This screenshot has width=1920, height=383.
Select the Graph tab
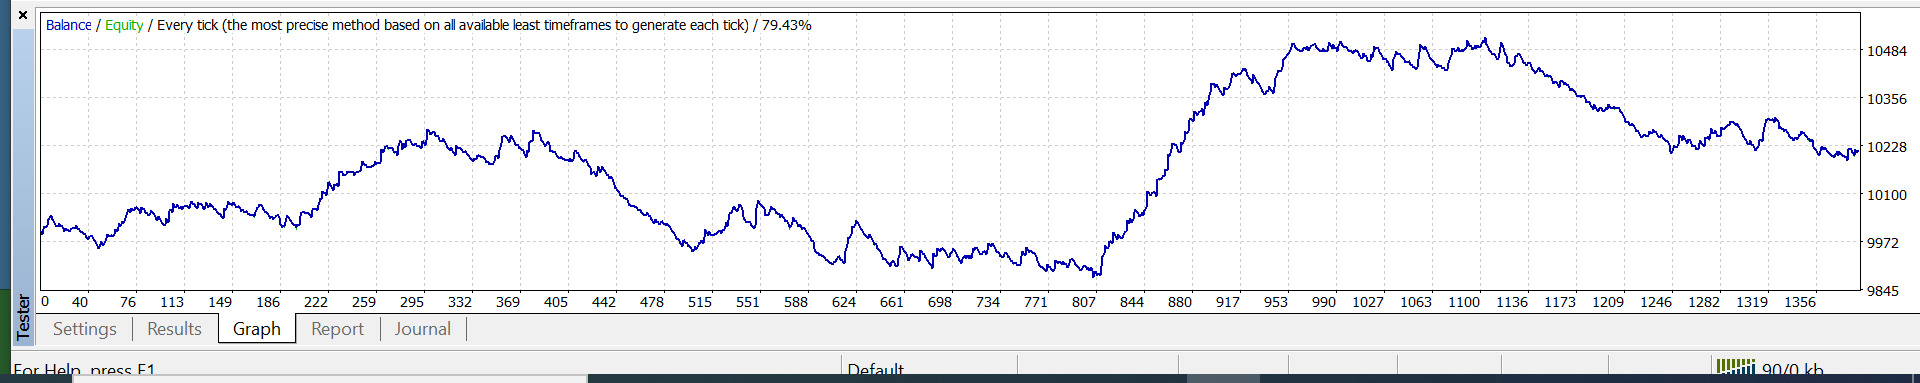[x=257, y=329]
